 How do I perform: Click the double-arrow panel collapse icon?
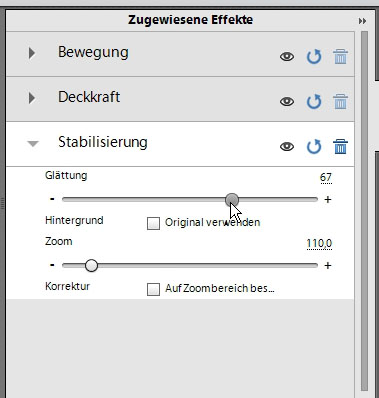point(362,21)
